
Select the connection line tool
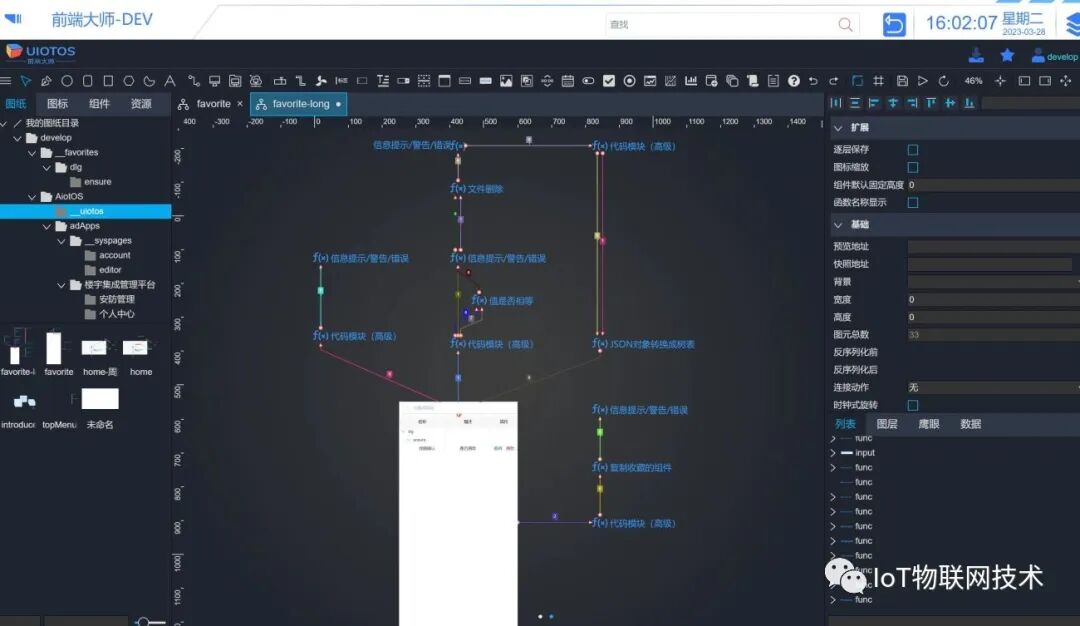tap(194, 81)
